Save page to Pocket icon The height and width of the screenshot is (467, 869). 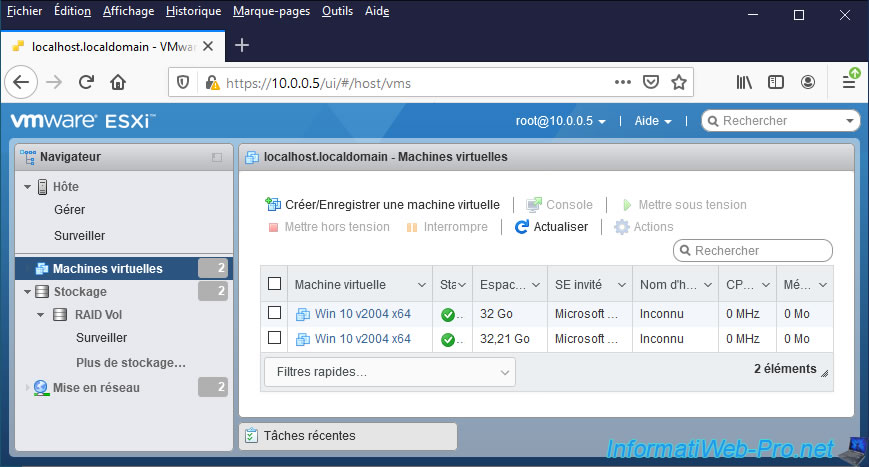tap(651, 83)
